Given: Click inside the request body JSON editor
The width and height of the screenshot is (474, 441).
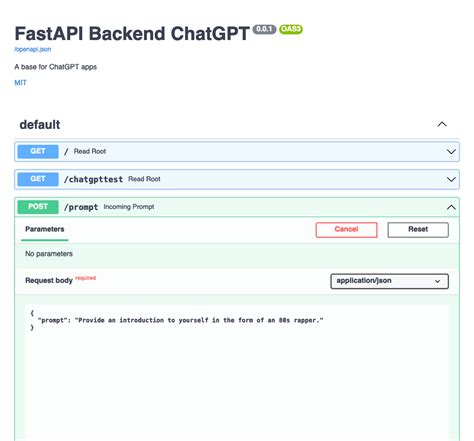Looking at the screenshot, I should [237, 372].
